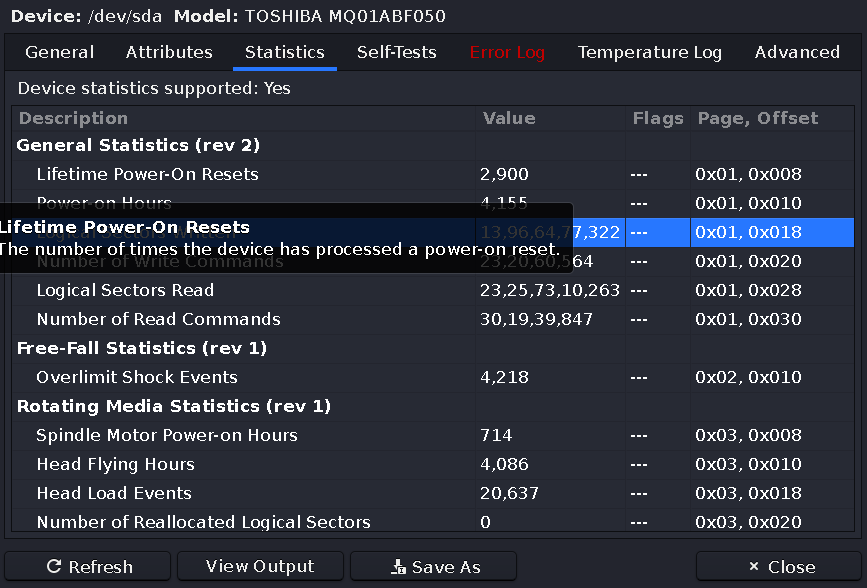The height and width of the screenshot is (588, 867).
Task: Select the Overlimit Shock Events row
Action: (137, 378)
